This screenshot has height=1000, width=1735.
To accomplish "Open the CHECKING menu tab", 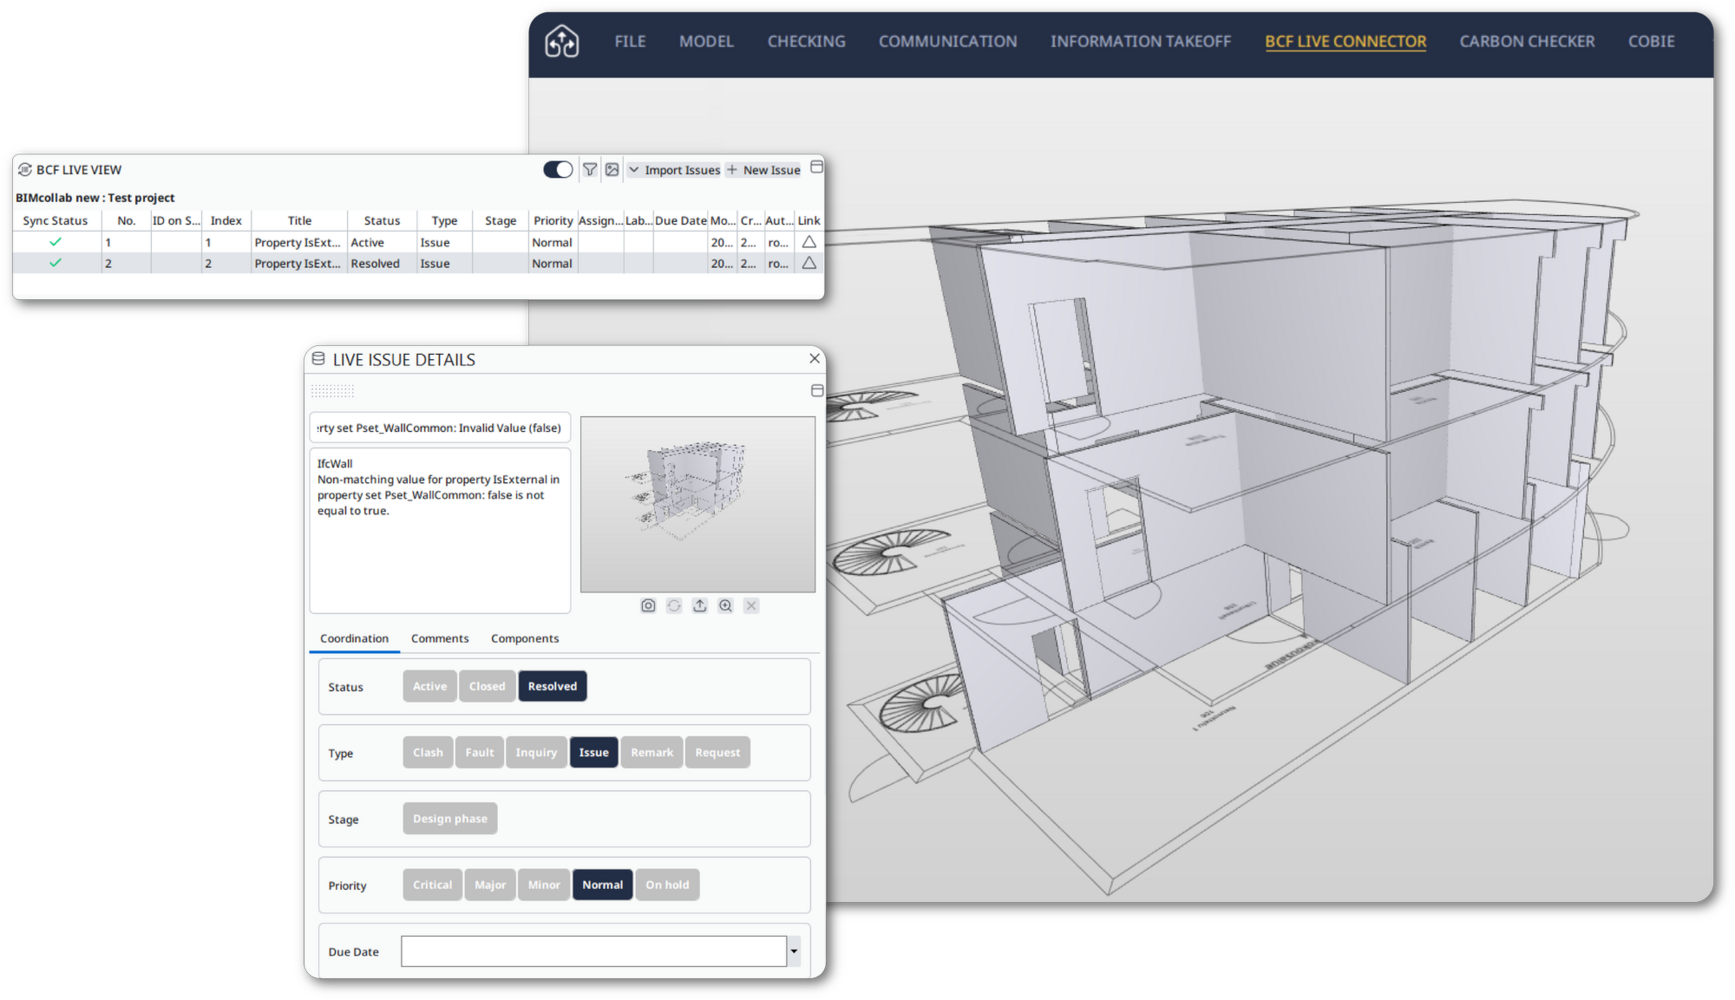I will click(x=806, y=41).
